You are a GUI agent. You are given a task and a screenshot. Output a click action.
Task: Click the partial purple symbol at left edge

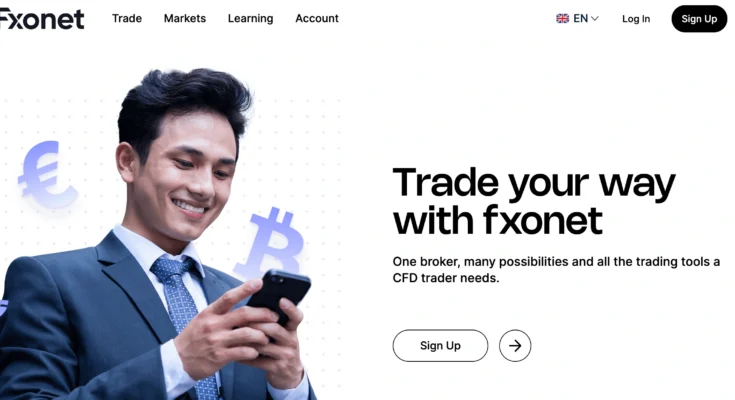pyautogui.click(x=3, y=307)
